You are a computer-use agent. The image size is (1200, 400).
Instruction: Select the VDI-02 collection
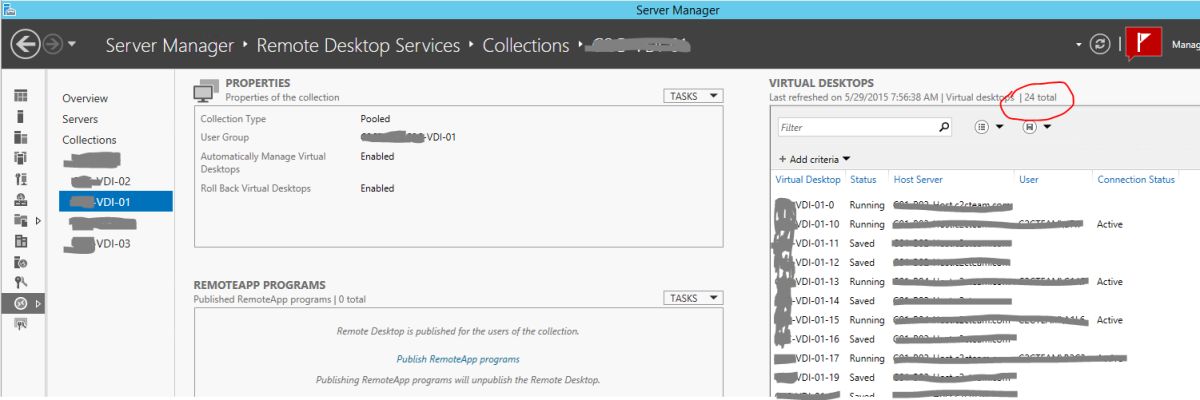(100, 181)
